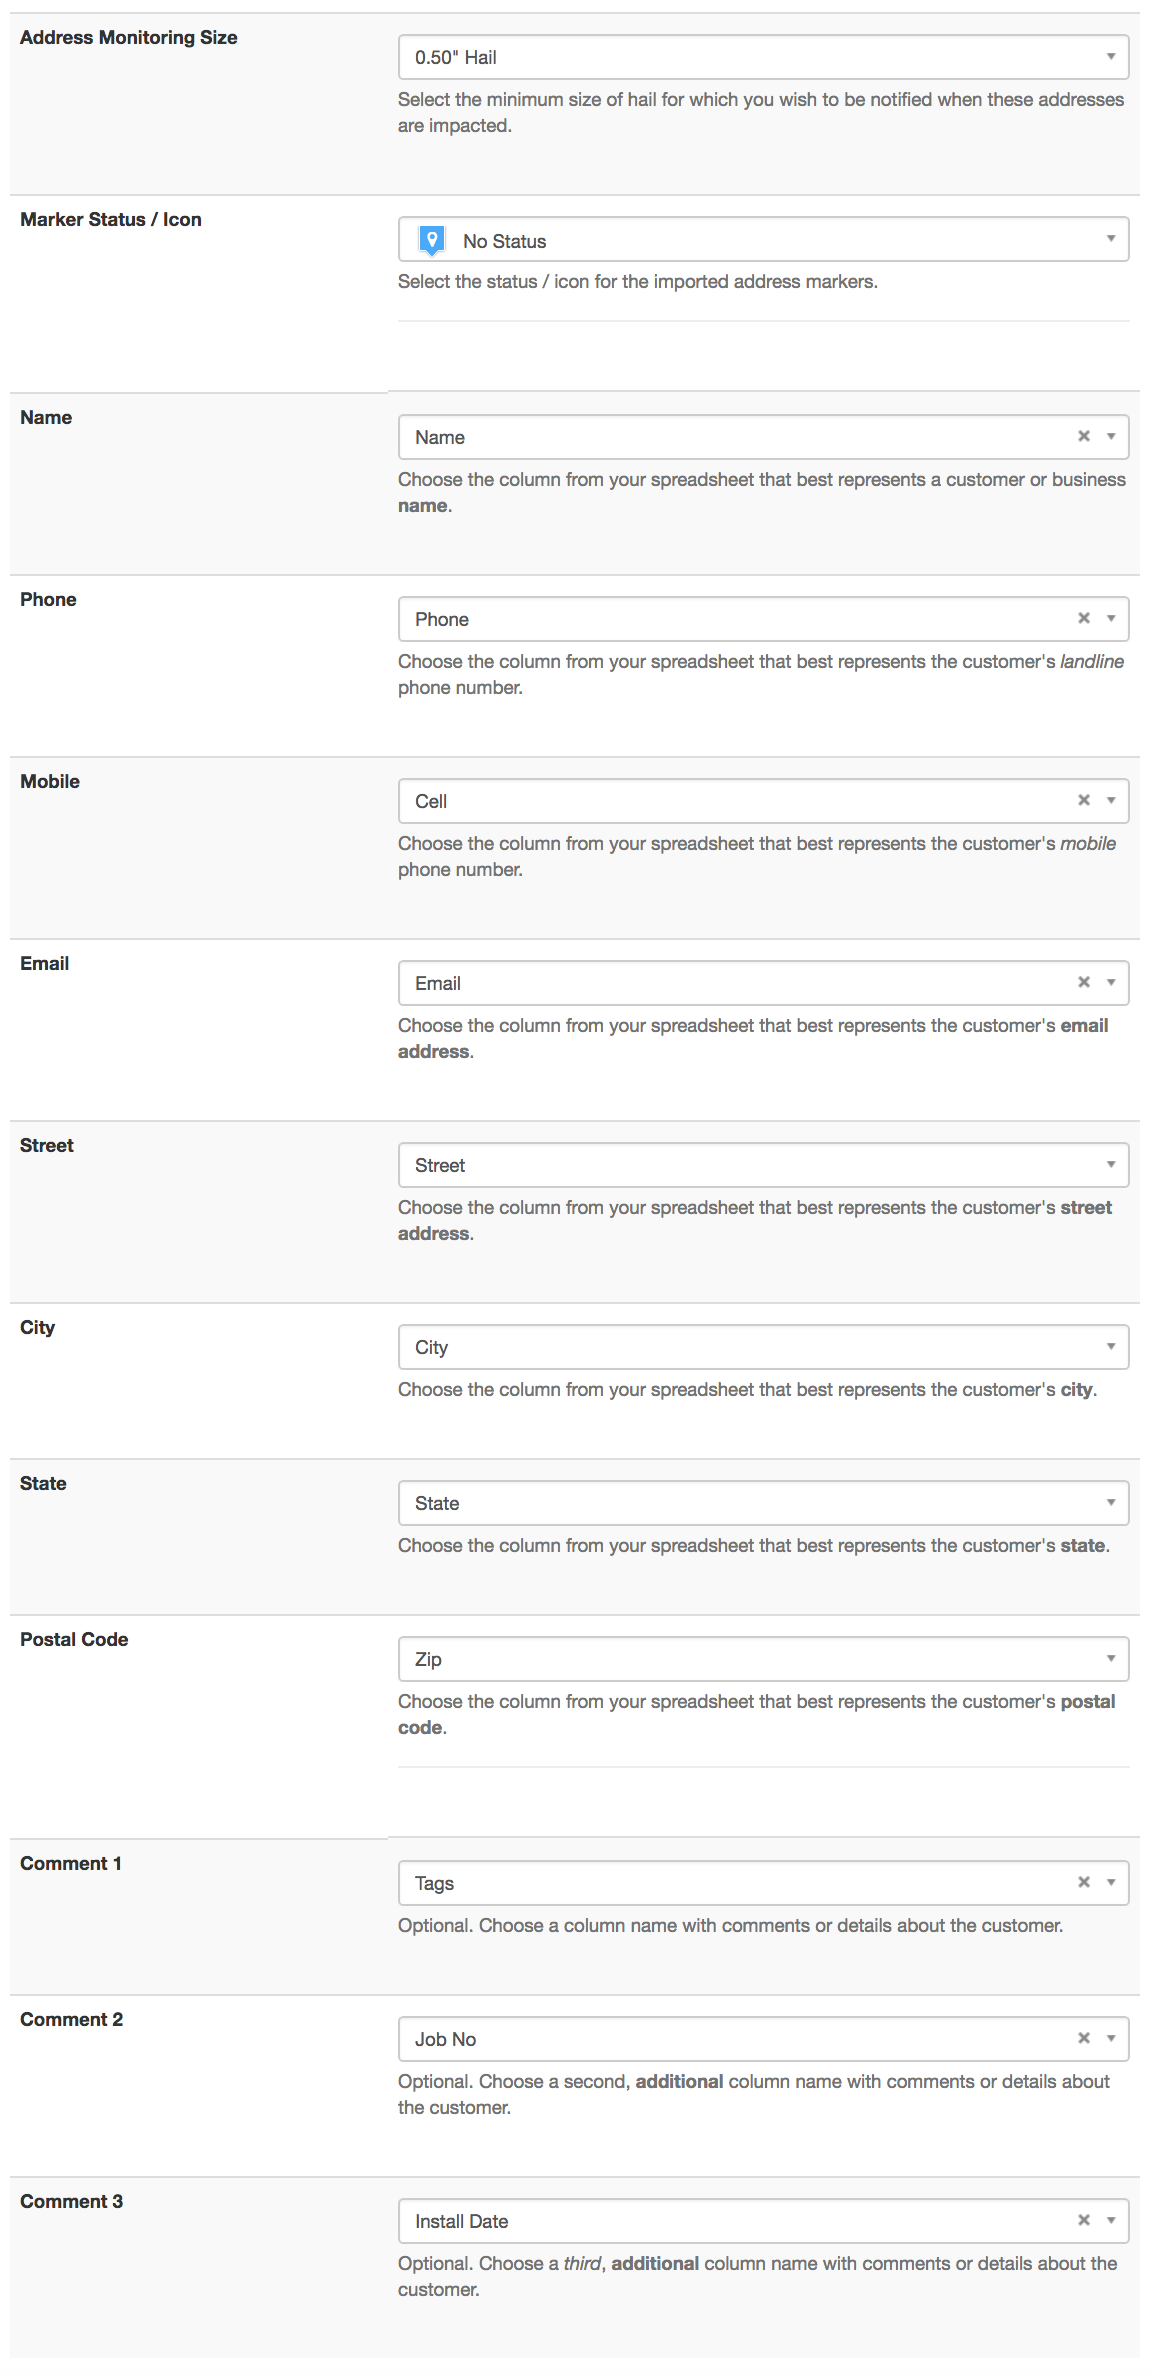Clear the Phone column selection

coord(1083,618)
